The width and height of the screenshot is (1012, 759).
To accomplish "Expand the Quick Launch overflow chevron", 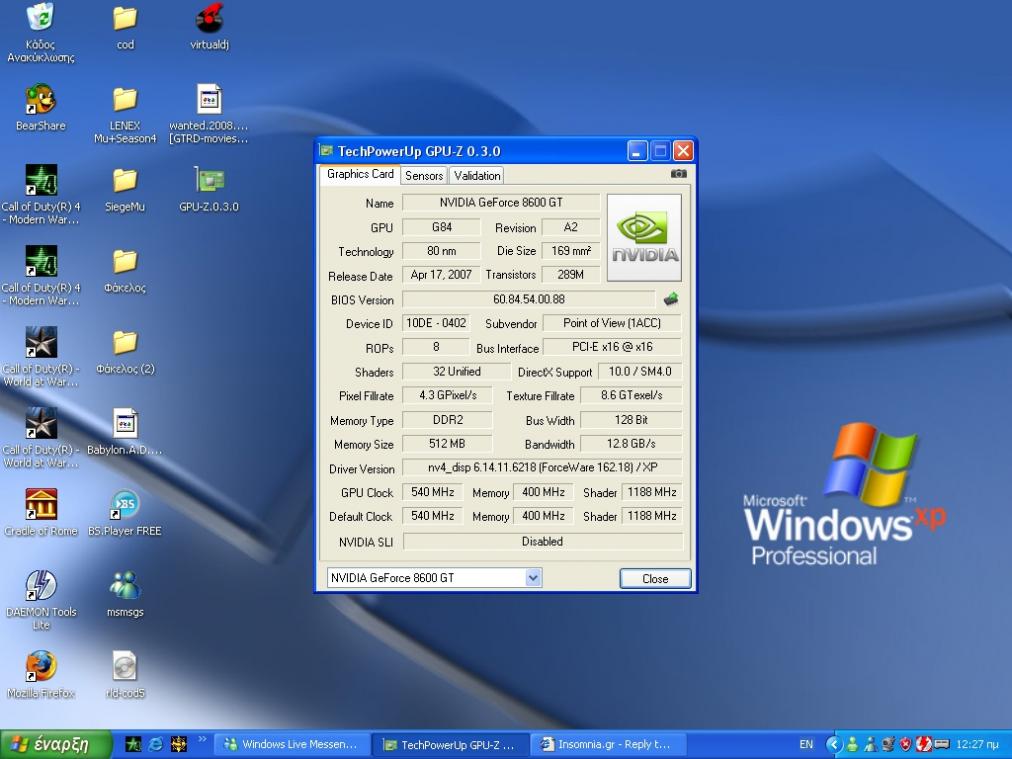I will (x=202, y=739).
